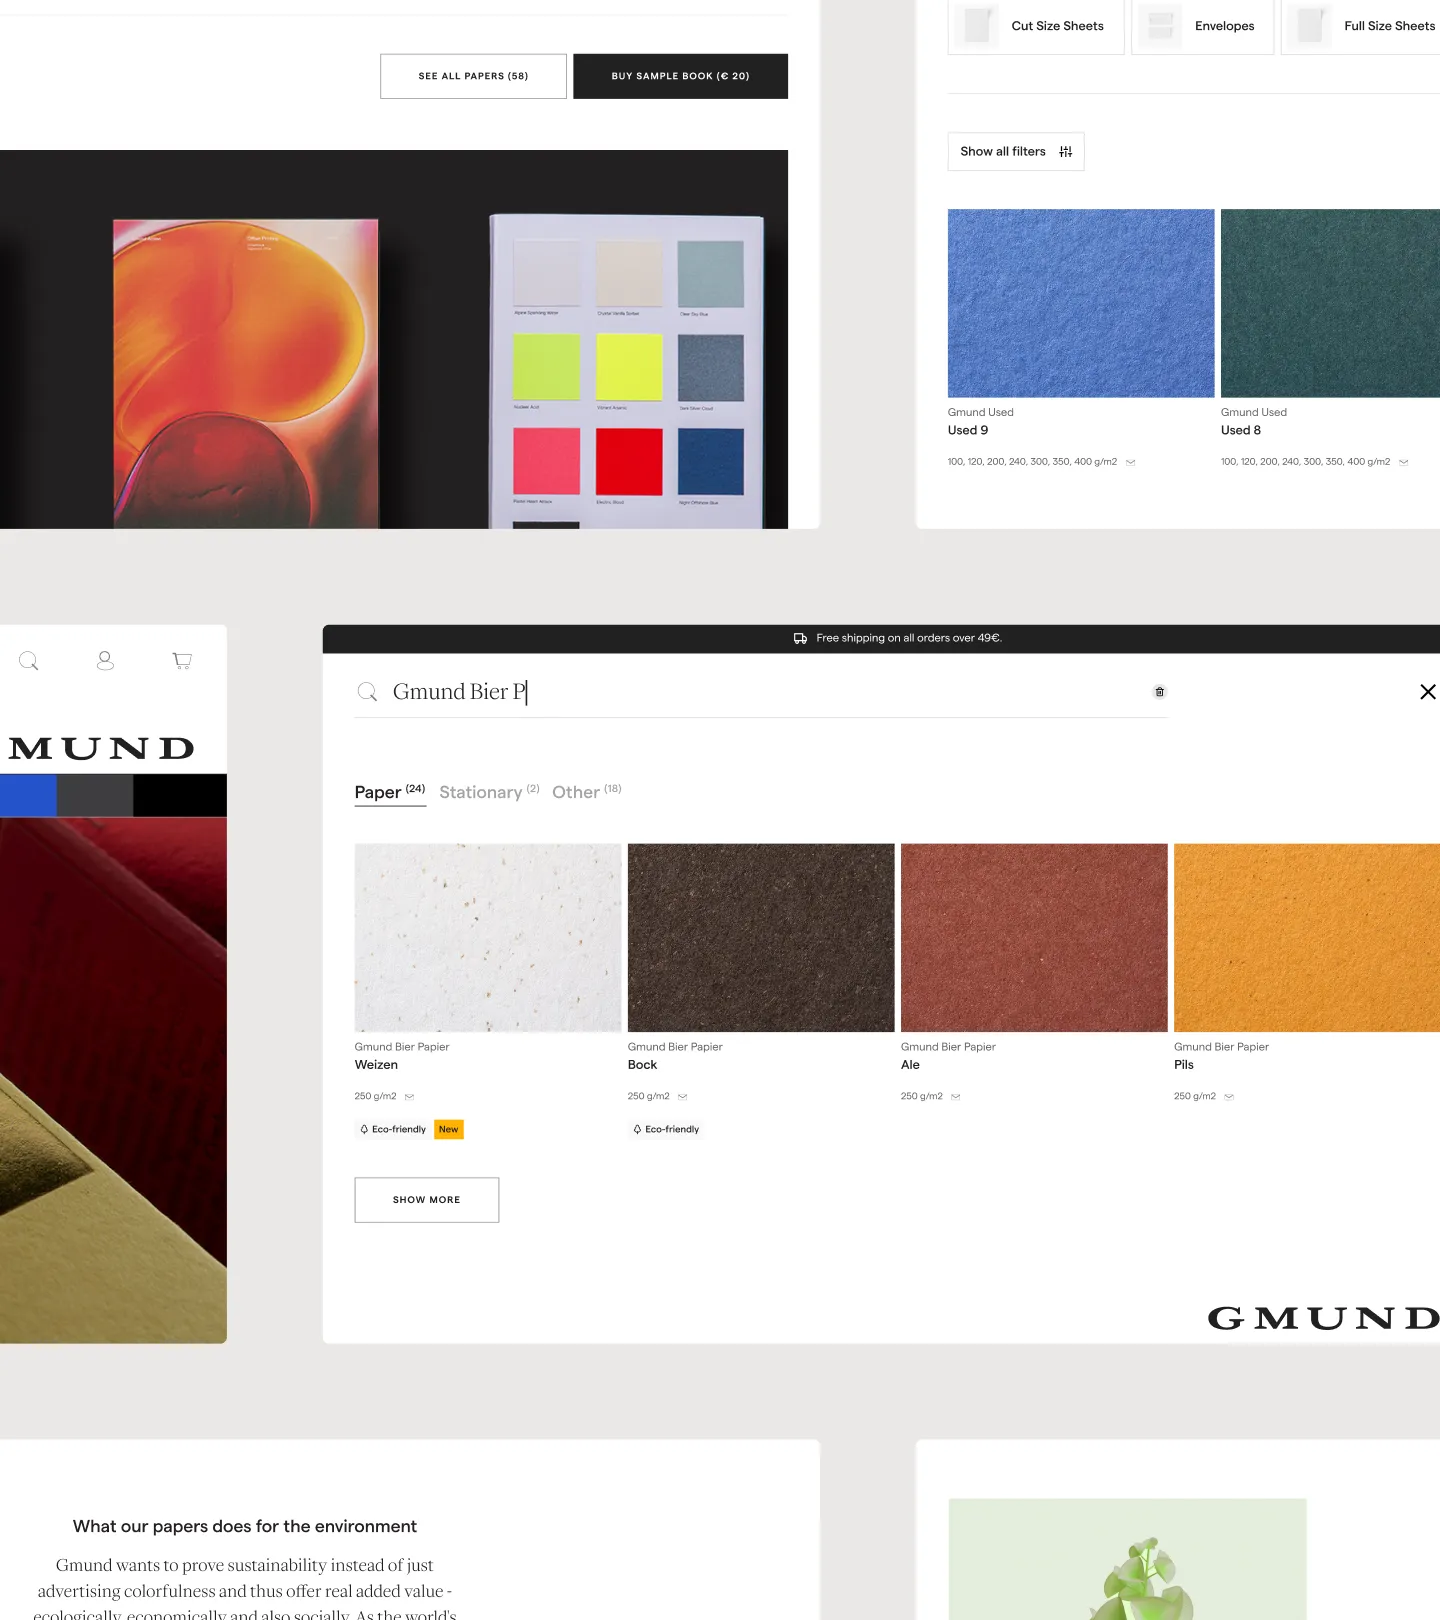Click the orange sample book cover image
The width and height of the screenshot is (1440, 1620).
[x=246, y=373]
